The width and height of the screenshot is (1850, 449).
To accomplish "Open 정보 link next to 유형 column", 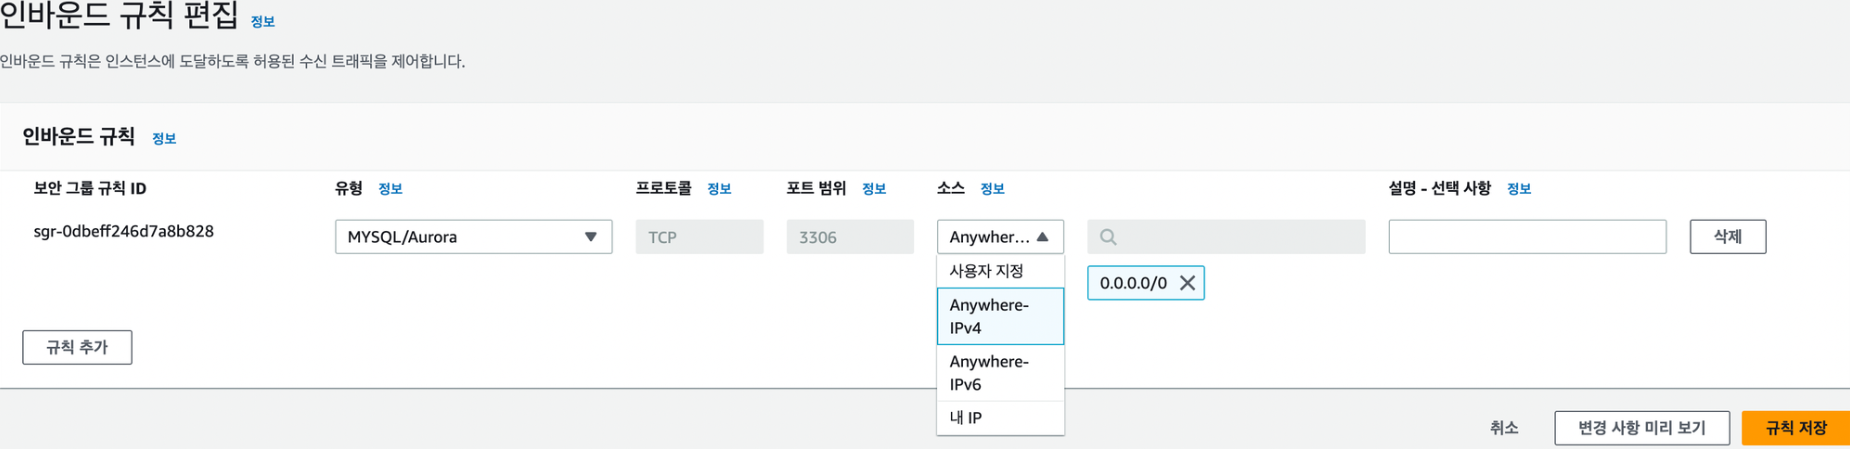I will coord(390,189).
